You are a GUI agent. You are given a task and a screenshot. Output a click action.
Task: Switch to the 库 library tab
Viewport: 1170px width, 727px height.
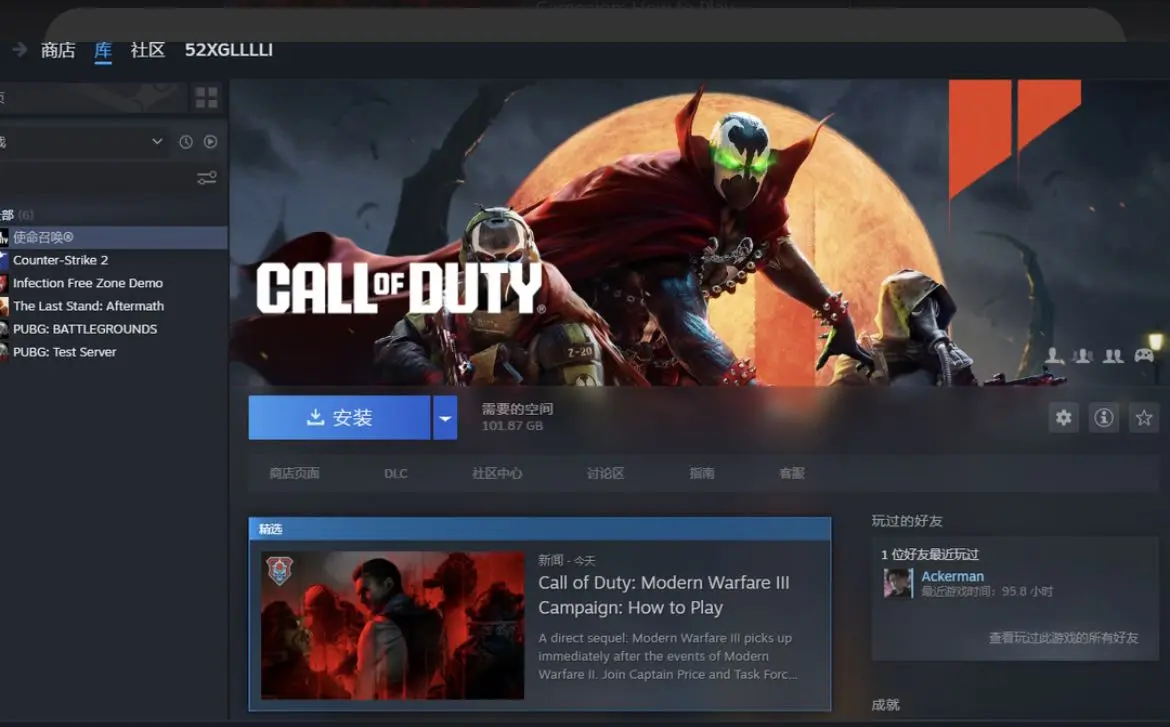103,50
